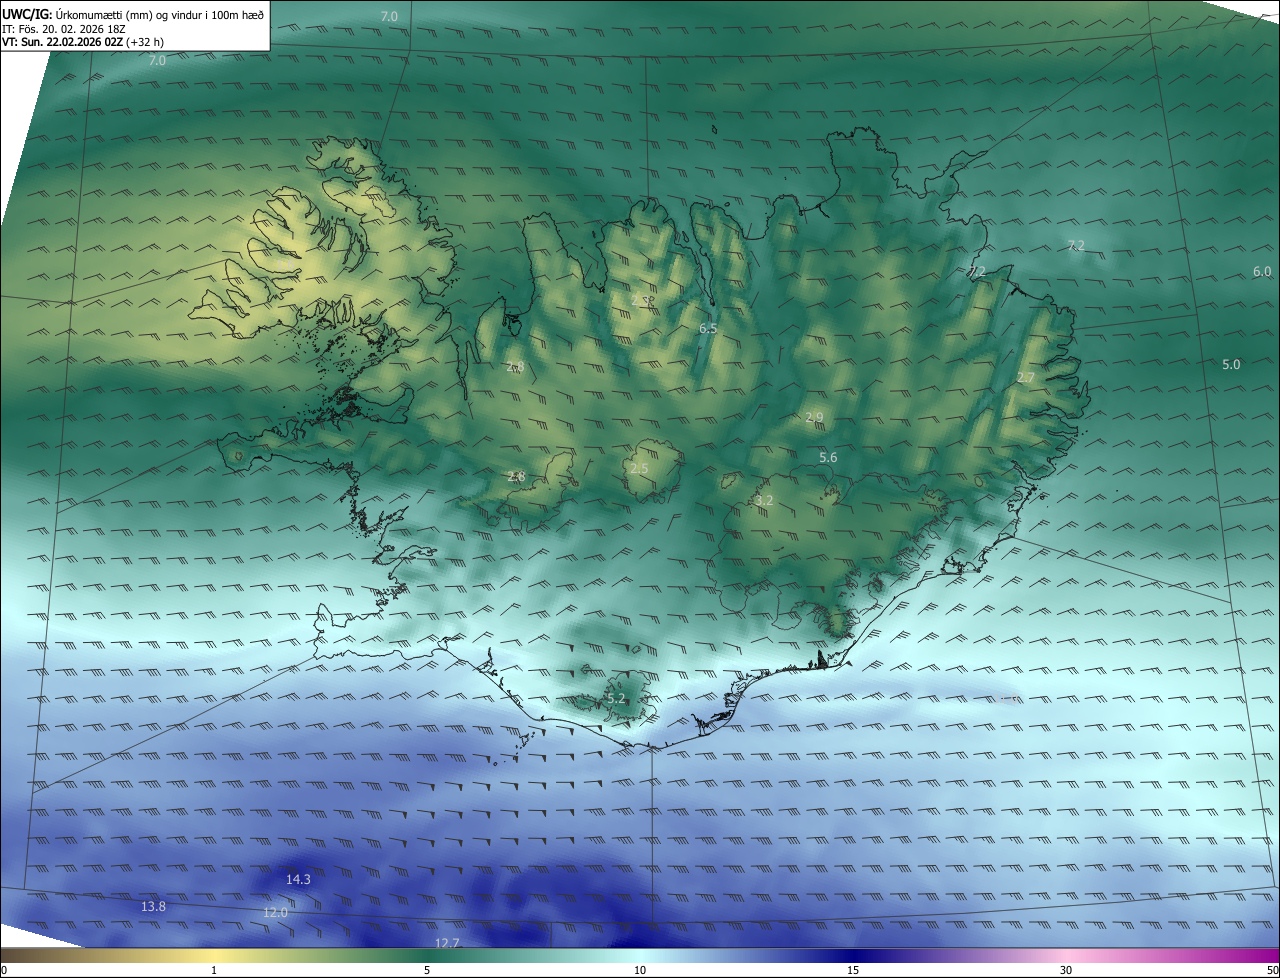Click the 12.0 value label
The height and width of the screenshot is (978, 1280).
[275, 912]
